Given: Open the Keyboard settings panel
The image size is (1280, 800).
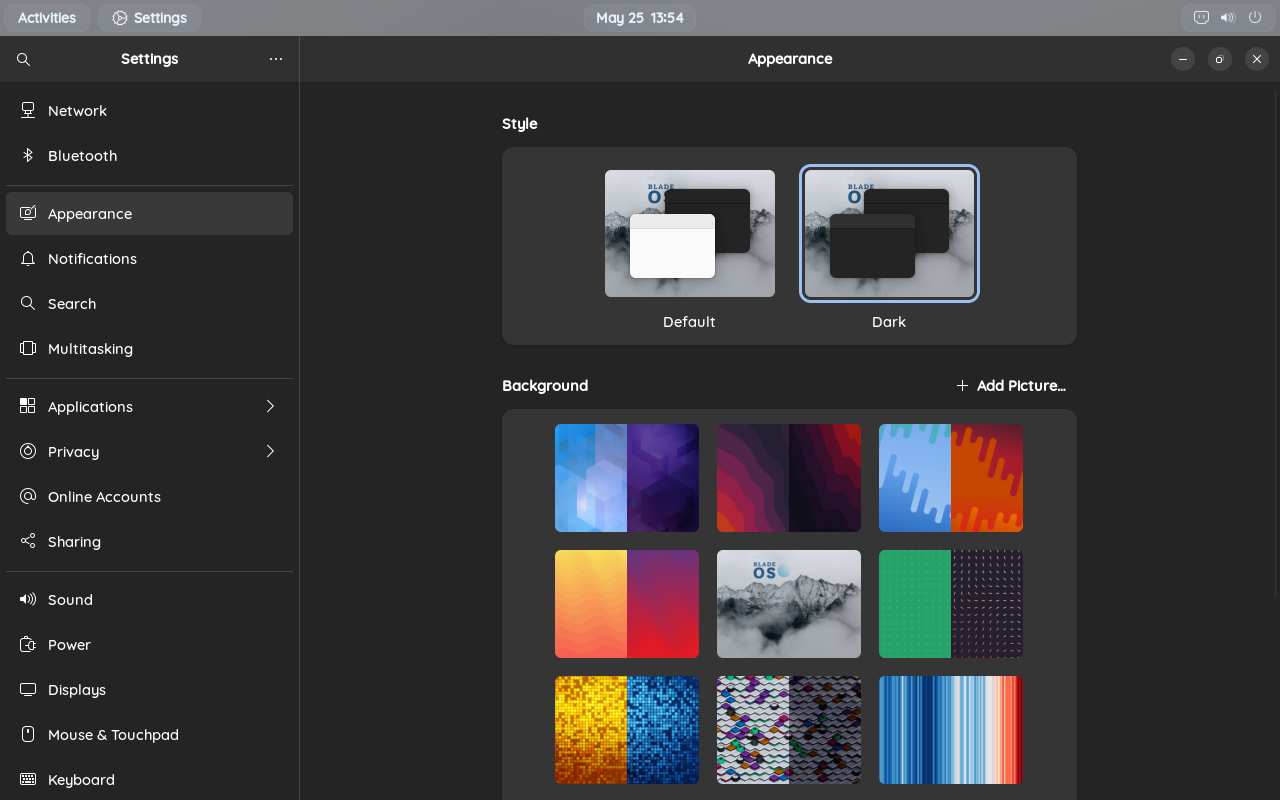Looking at the screenshot, I should 149,780.
